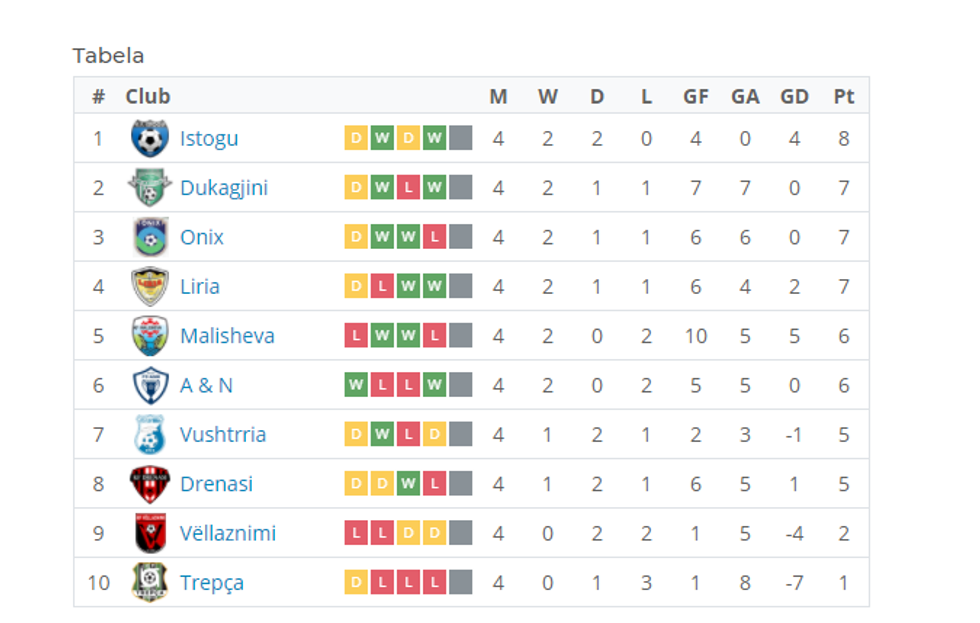This screenshot has height=623, width=980.
Task: Click the GD column header
Action: [x=794, y=97]
